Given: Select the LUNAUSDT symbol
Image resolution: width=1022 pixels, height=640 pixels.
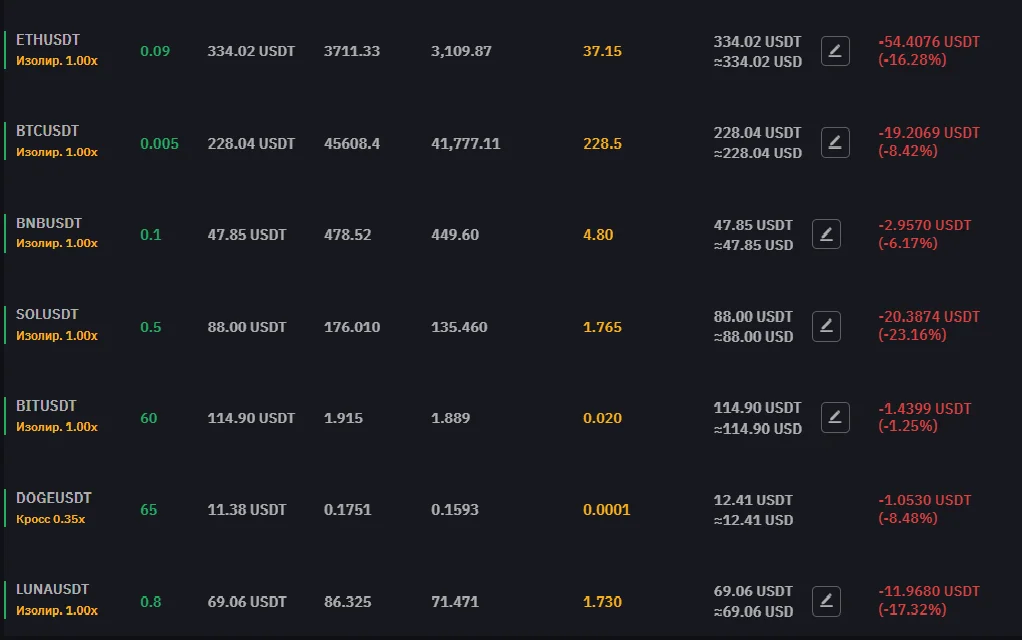Looking at the screenshot, I should (52, 589).
